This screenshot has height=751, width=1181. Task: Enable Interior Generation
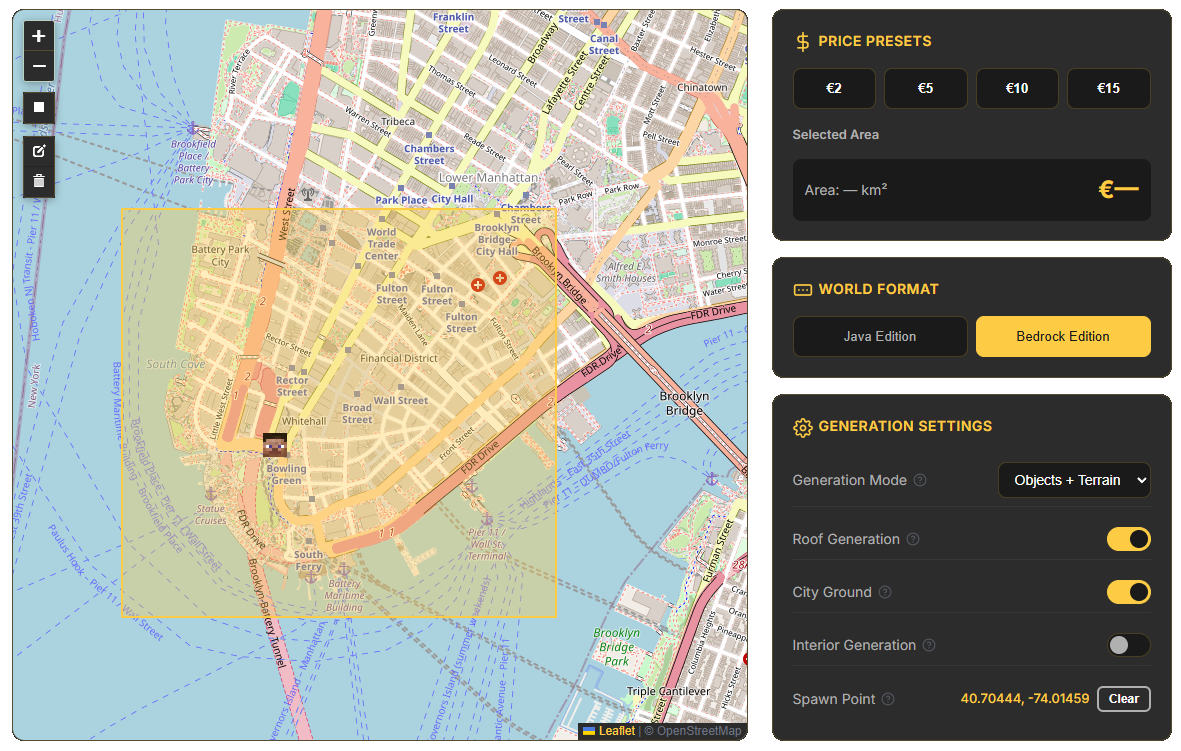(1129, 645)
